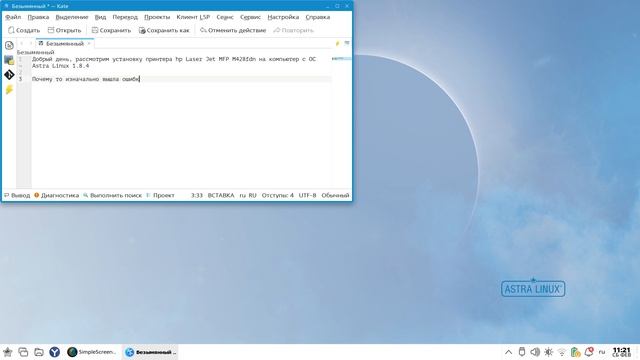640x360 pixels.
Task: Open the Projects panel icon in Kate sidebar
Action: [x=9, y=60]
